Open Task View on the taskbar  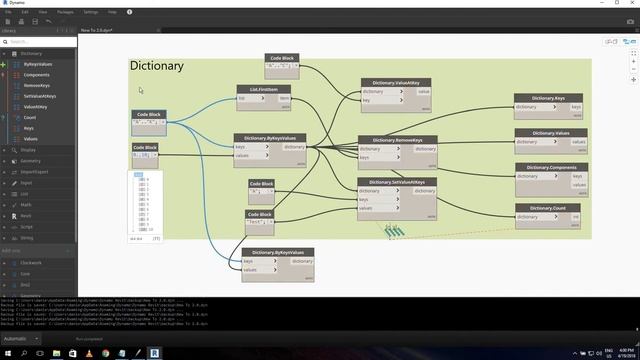(x=40, y=353)
